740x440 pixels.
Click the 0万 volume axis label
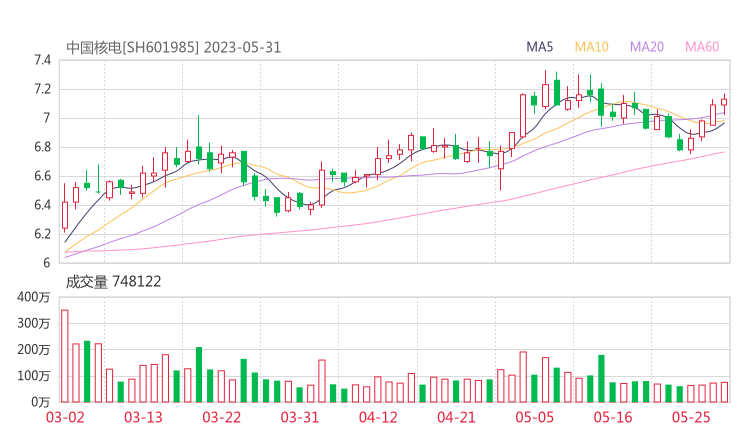pyautogui.click(x=41, y=402)
